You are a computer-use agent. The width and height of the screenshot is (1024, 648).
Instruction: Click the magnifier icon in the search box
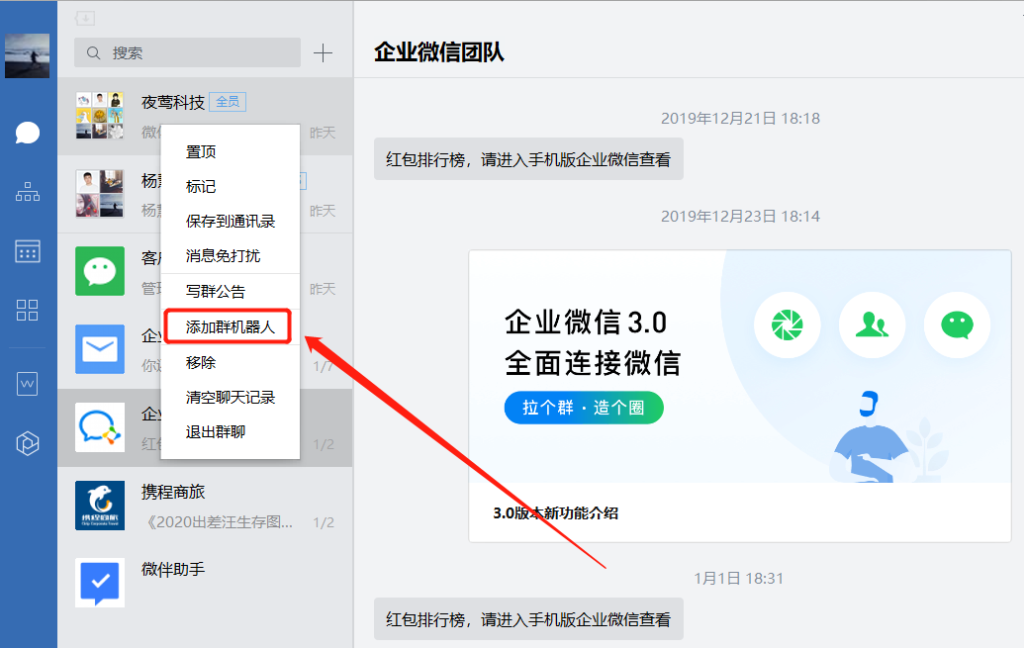94,53
